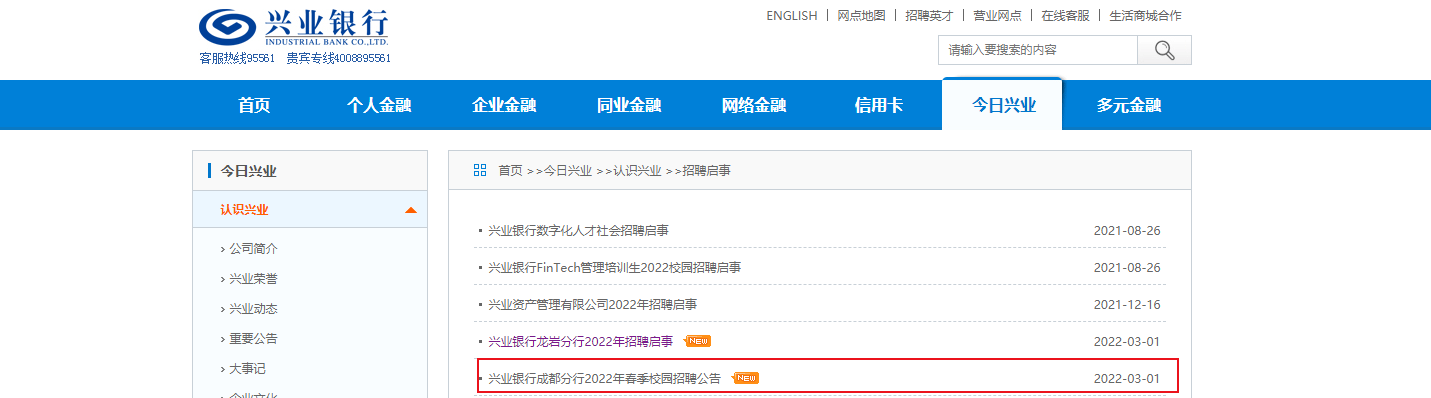Open the 企业金融 nav menu
Image resolution: width=1431 pixels, height=398 pixels.
click(504, 105)
